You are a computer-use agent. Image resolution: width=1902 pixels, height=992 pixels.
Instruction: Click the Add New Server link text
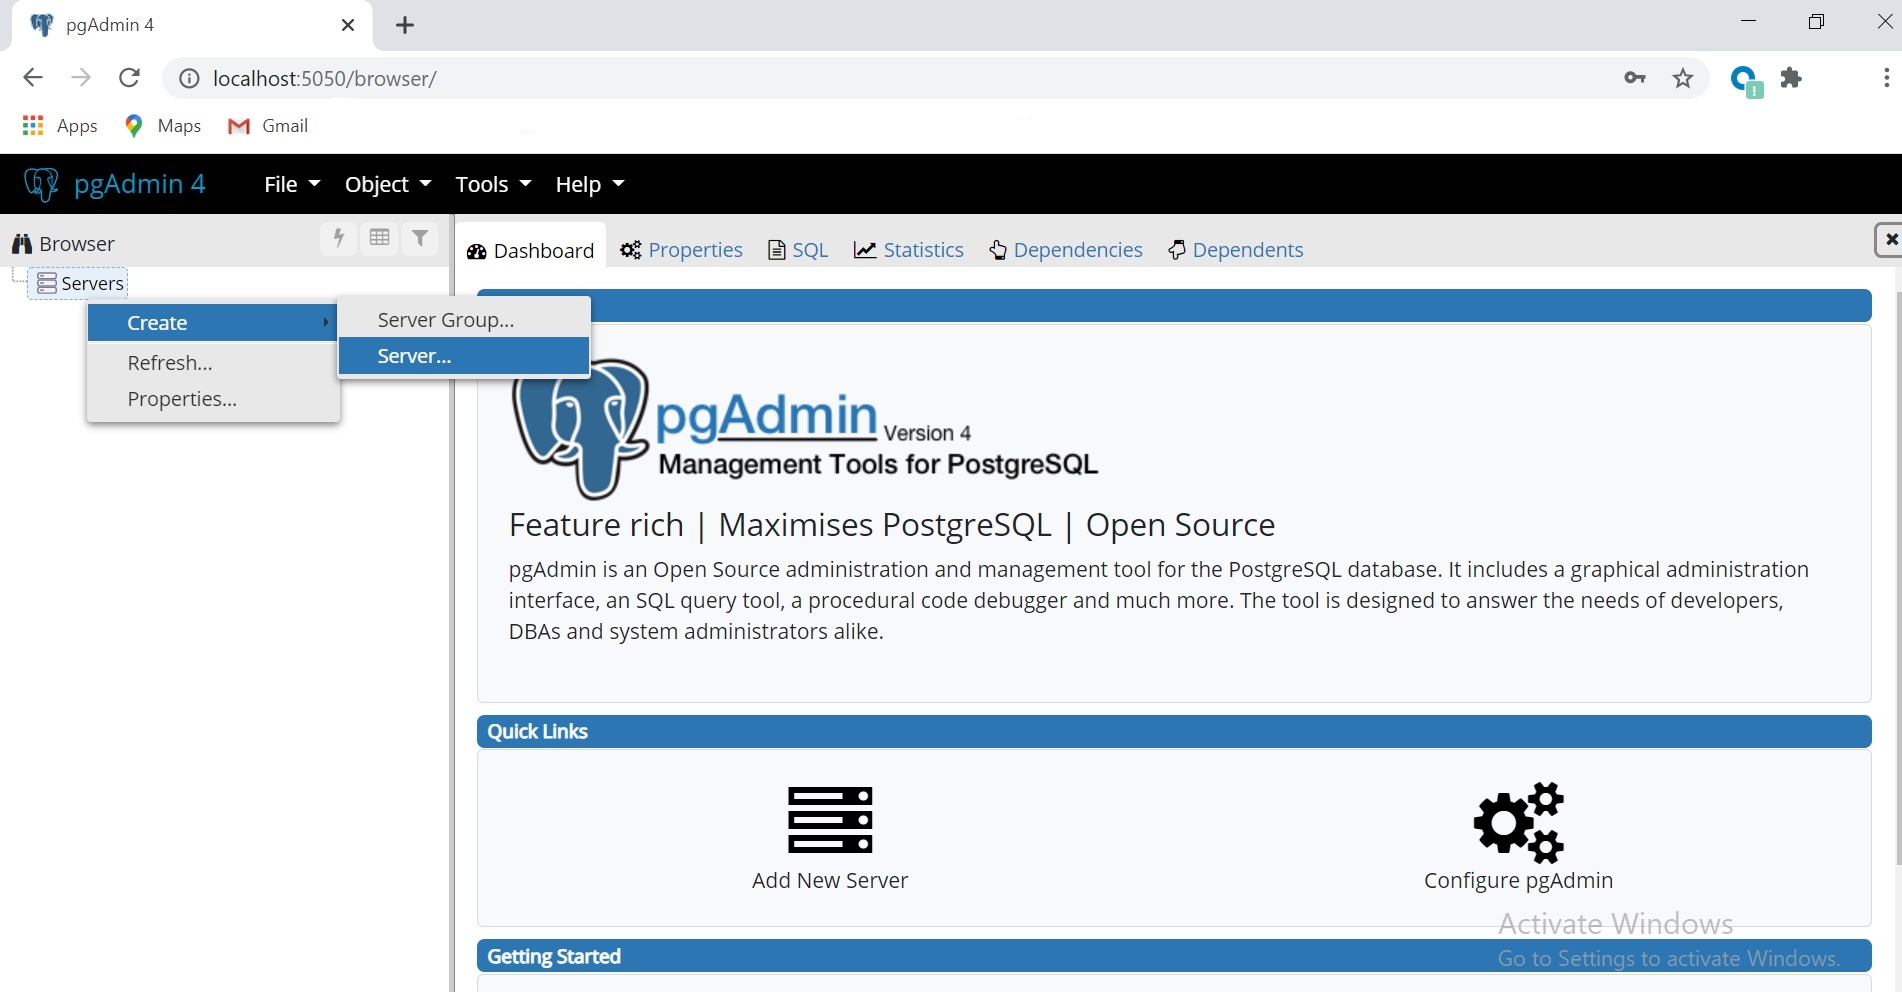830,881
